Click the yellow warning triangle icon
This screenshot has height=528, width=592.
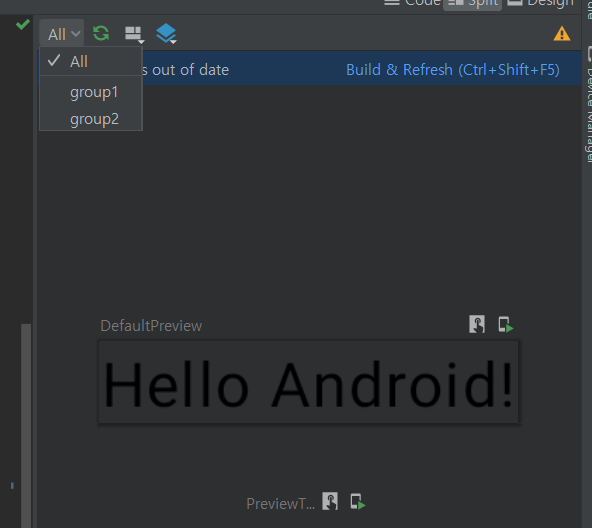(x=562, y=34)
